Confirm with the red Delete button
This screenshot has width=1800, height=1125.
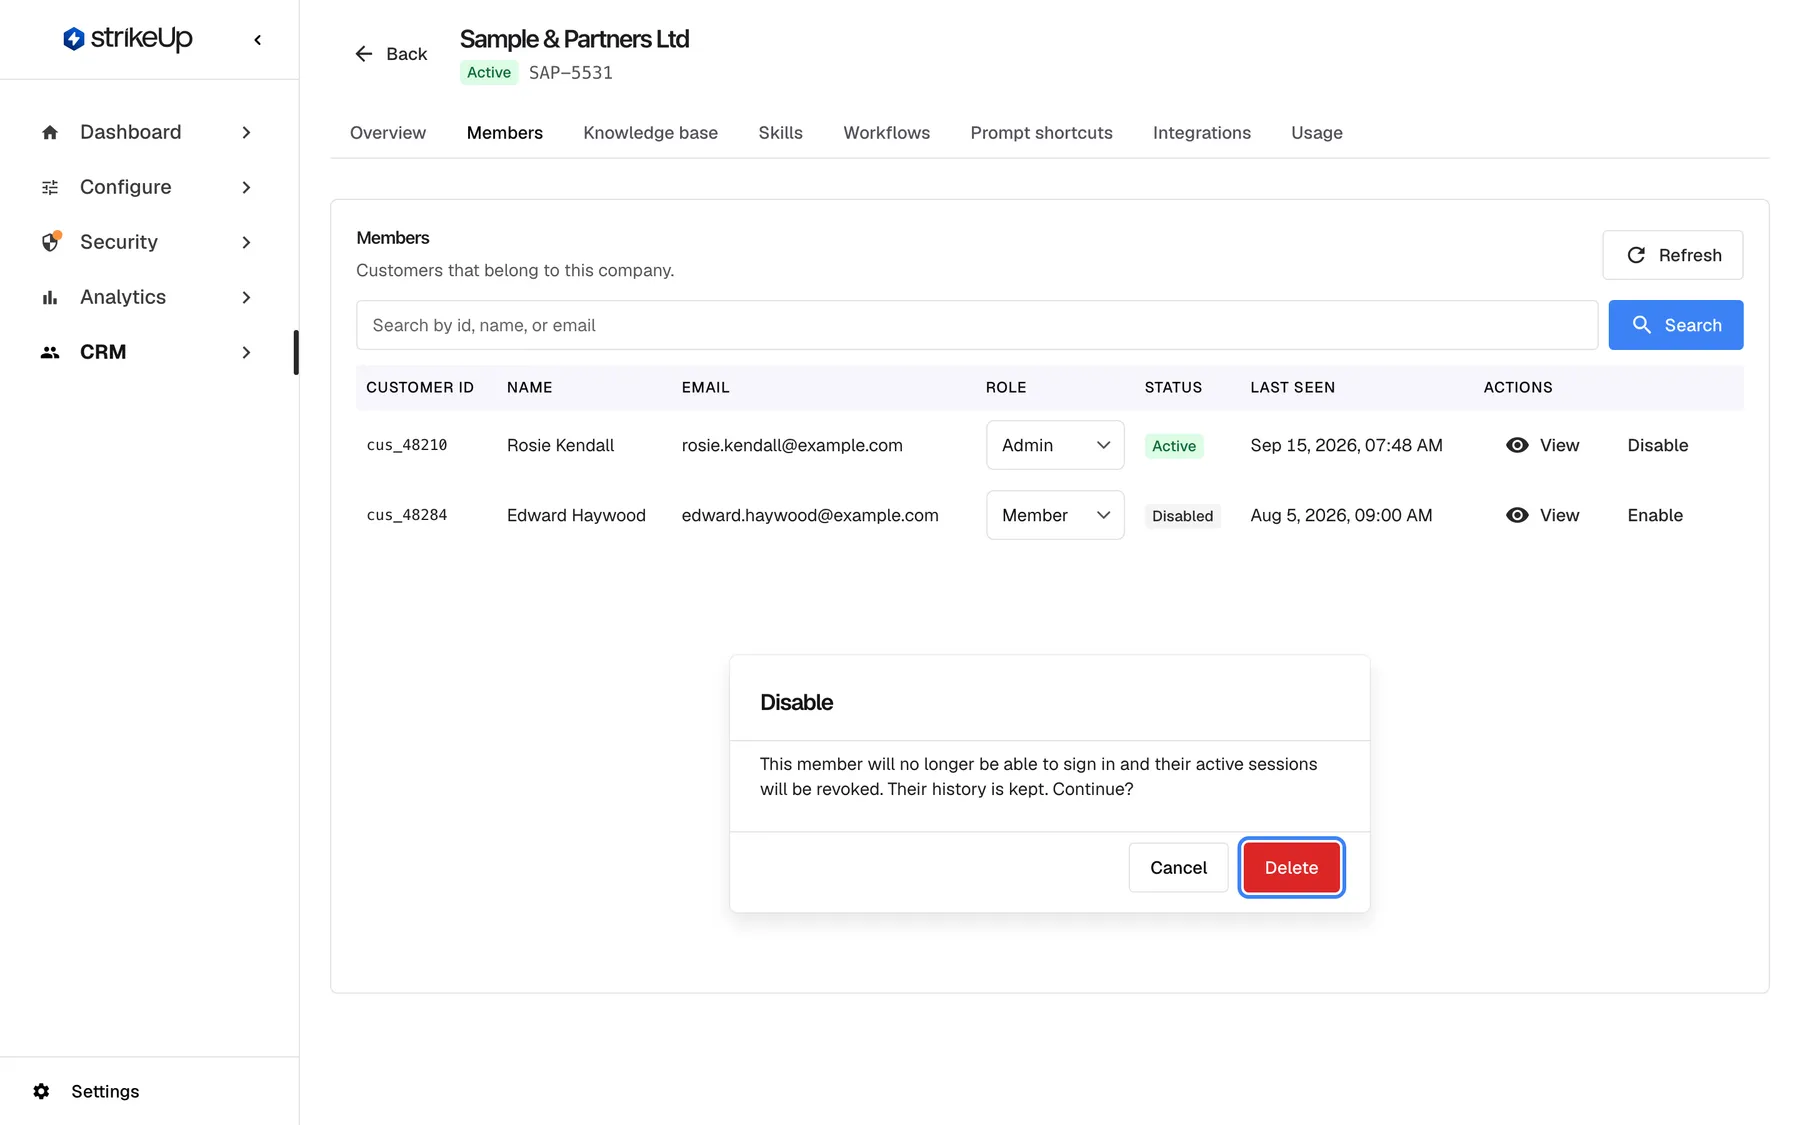[1291, 868]
